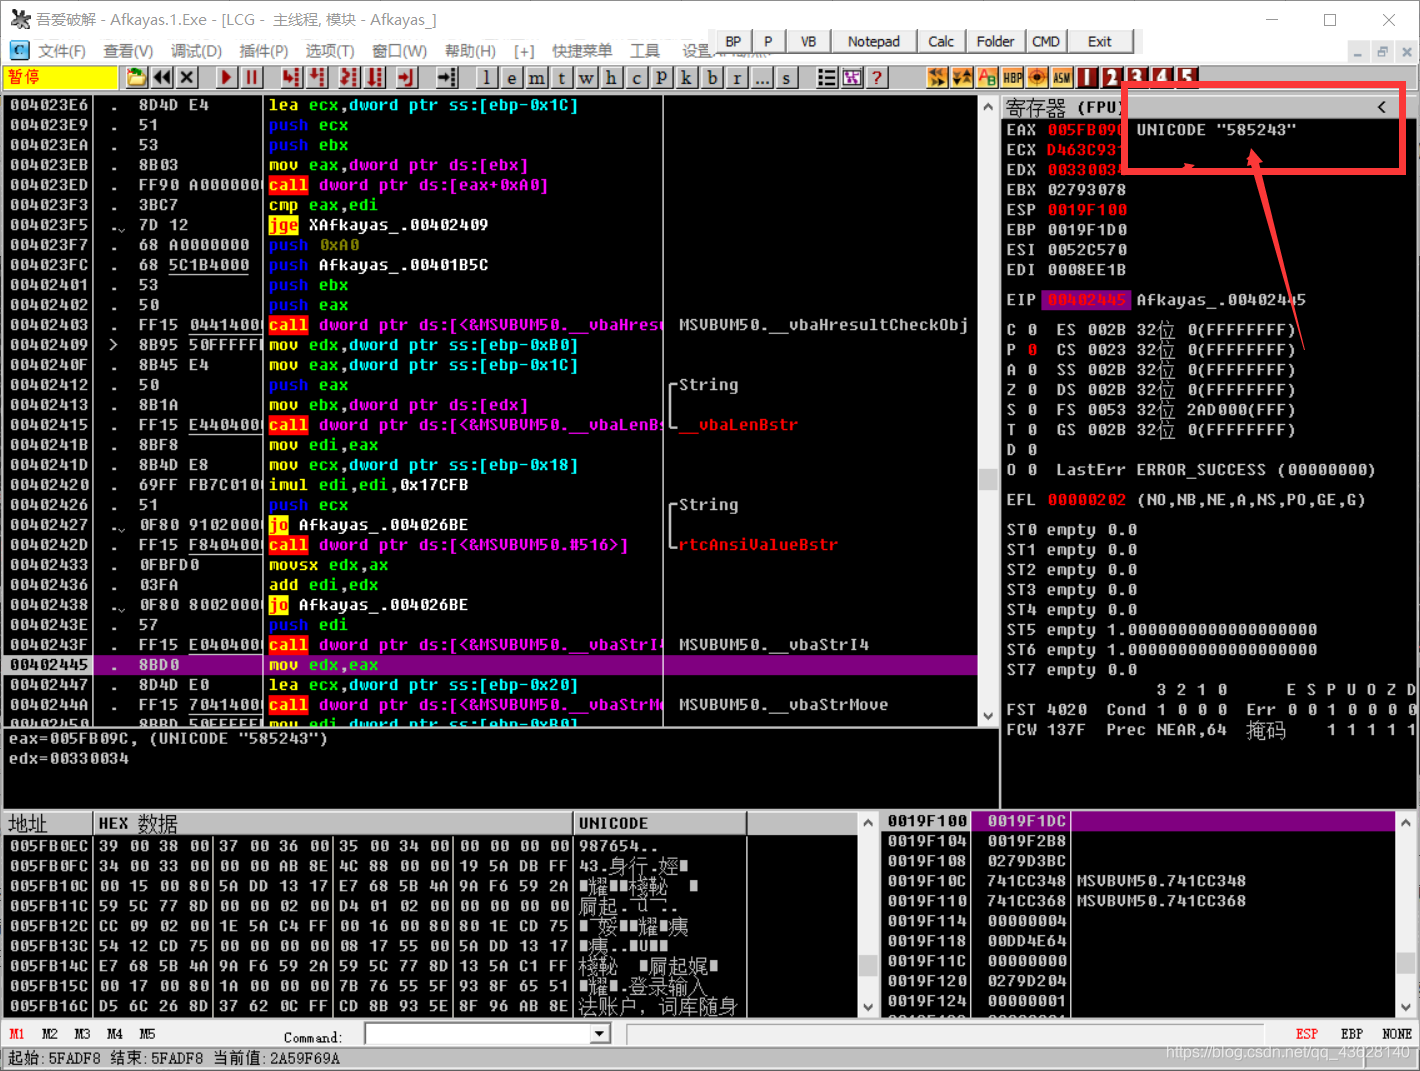Launch Notepad from the button bar
Image resolution: width=1420 pixels, height=1071 pixels.
[x=874, y=41]
